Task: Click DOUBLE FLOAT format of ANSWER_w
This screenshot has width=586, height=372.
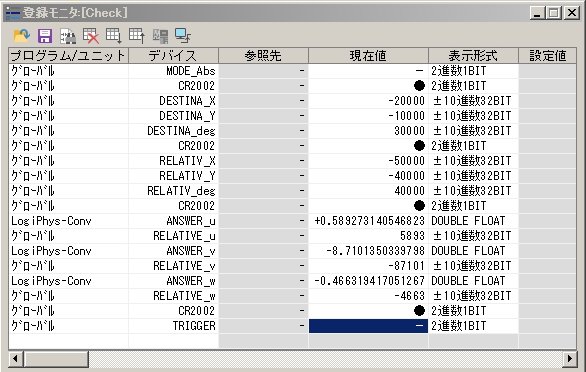Action: (473, 281)
